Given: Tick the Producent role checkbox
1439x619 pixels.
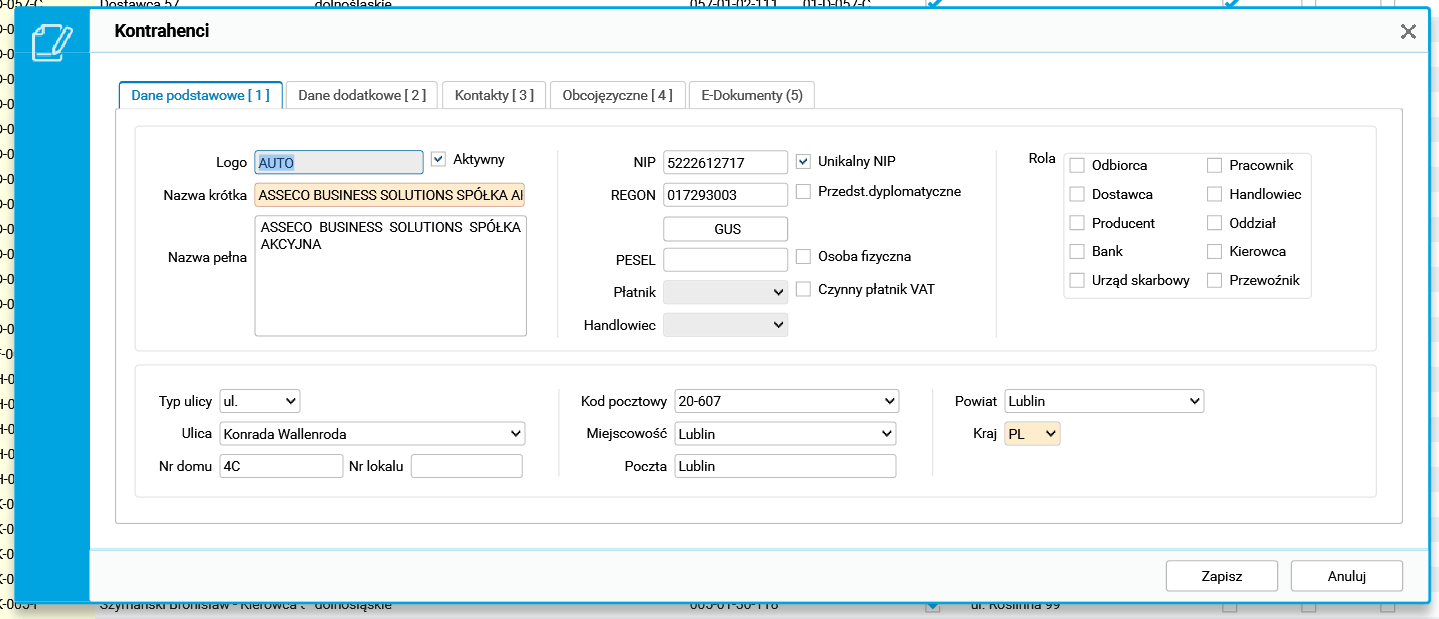Looking at the screenshot, I should 1077,223.
